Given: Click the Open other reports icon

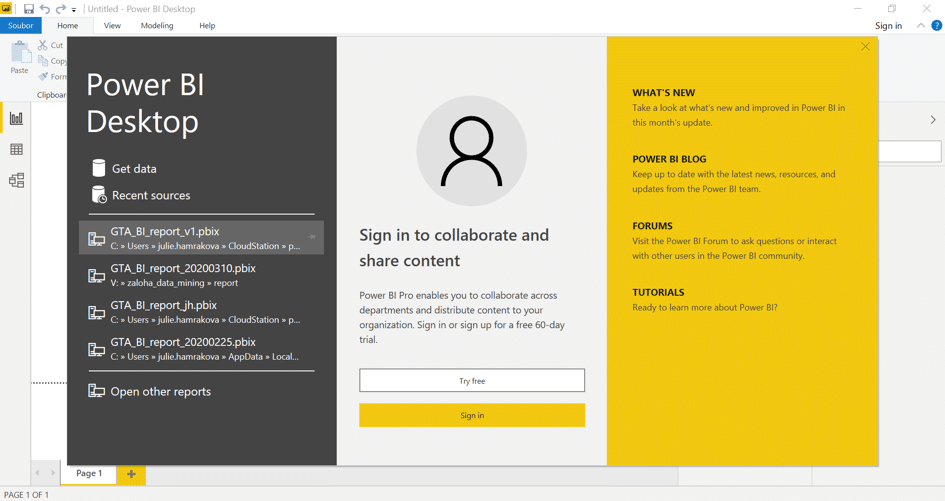Looking at the screenshot, I should click(x=96, y=391).
